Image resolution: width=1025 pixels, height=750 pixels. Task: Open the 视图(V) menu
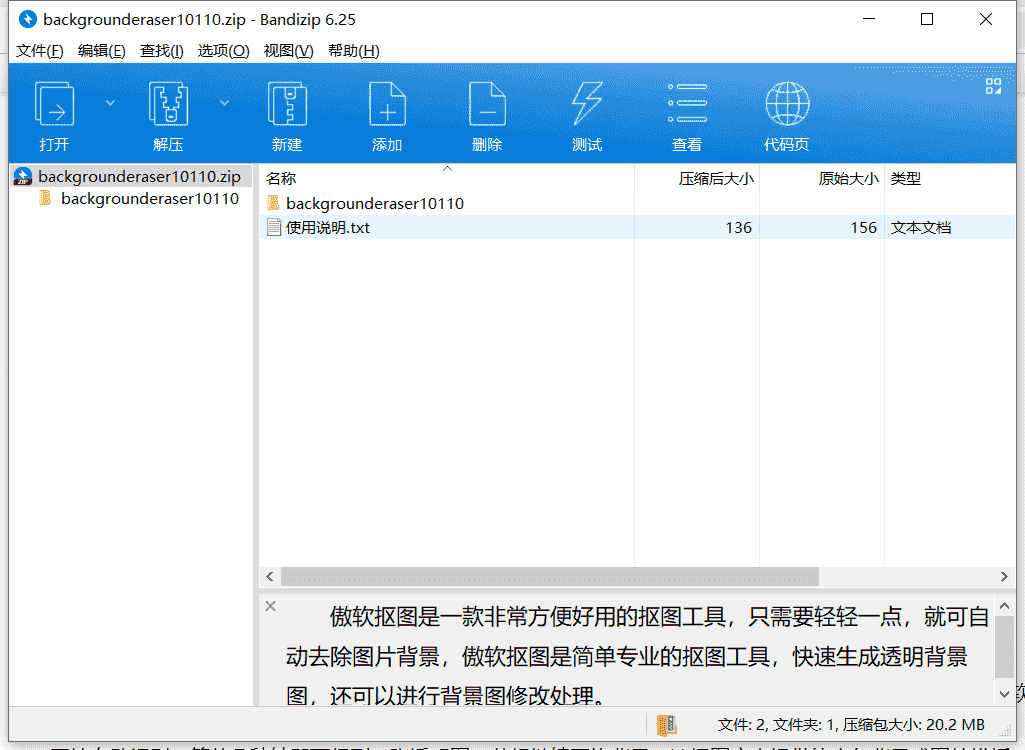(x=288, y=50)
